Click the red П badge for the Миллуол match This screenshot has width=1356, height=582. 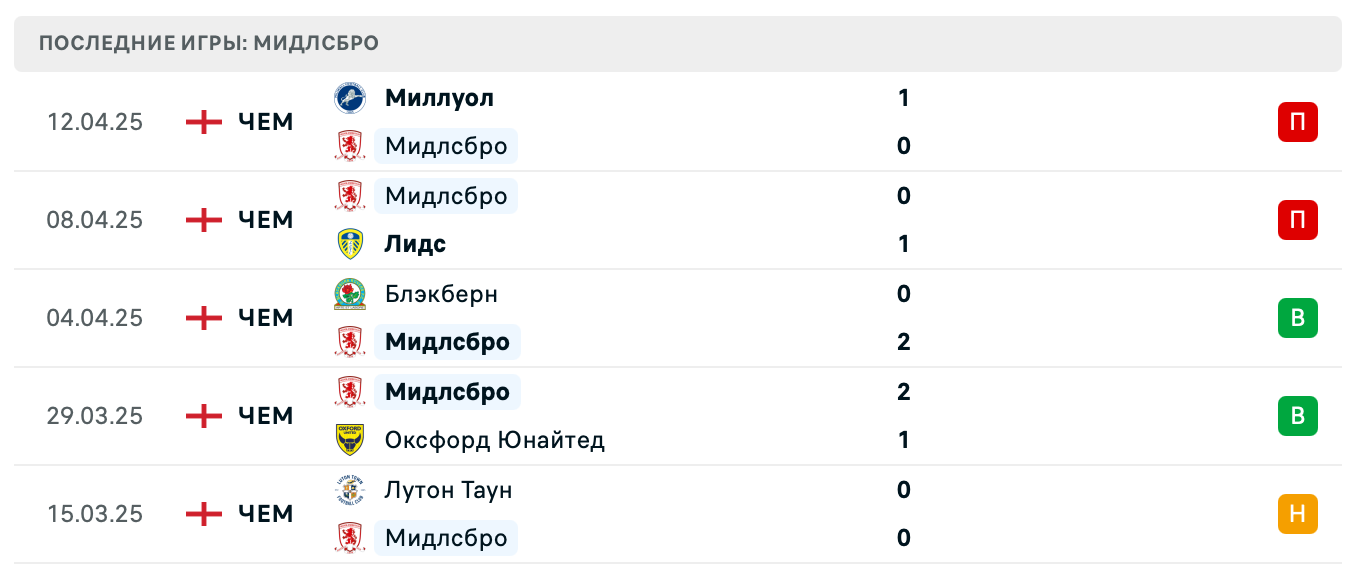(x=1297, y=122)
